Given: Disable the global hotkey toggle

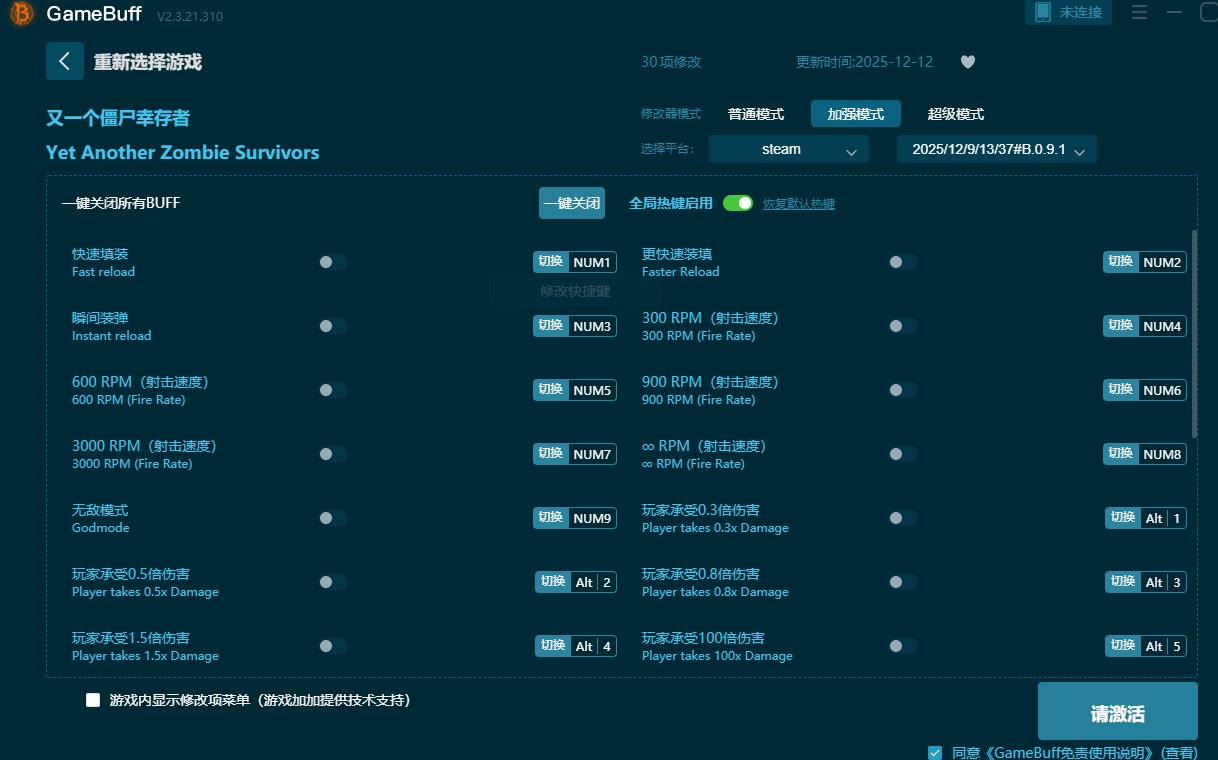Looking at the screenshot, I should click(738, 203).
